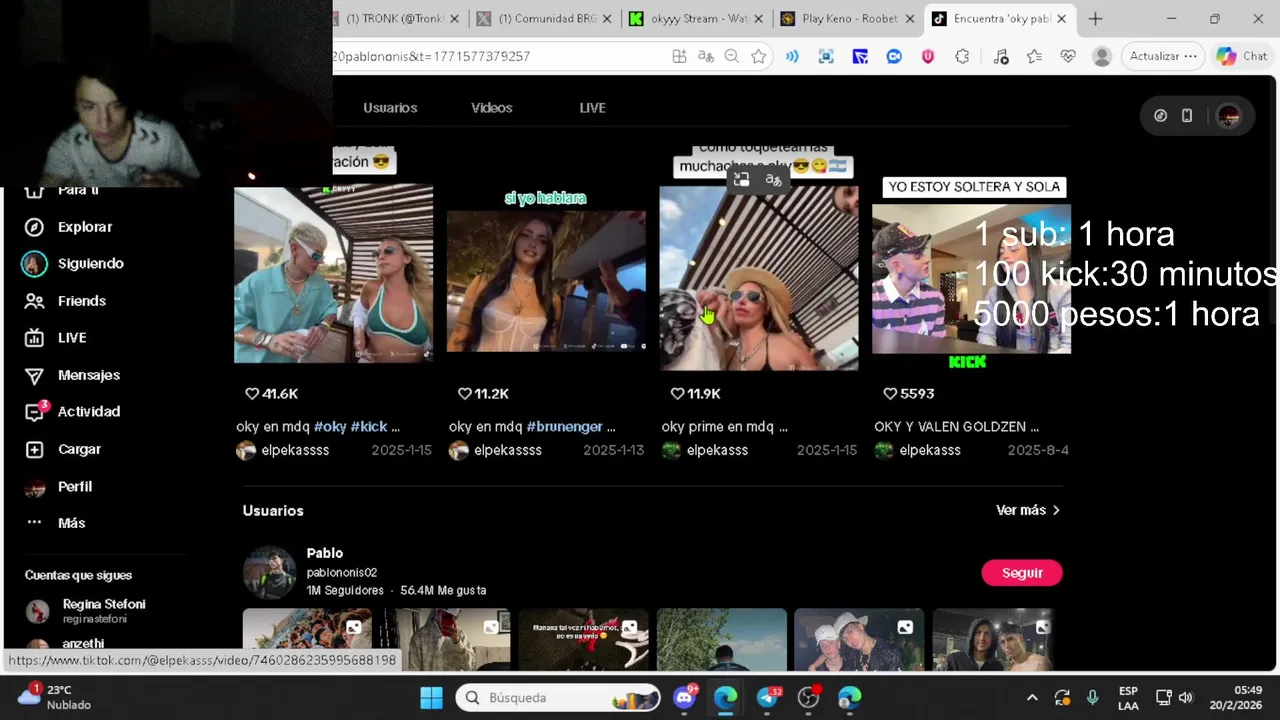Image resolution: width=1280 pixels, height=720 pixels.
Task: Open Copilot Chat button
Action: click(1242, 56)
